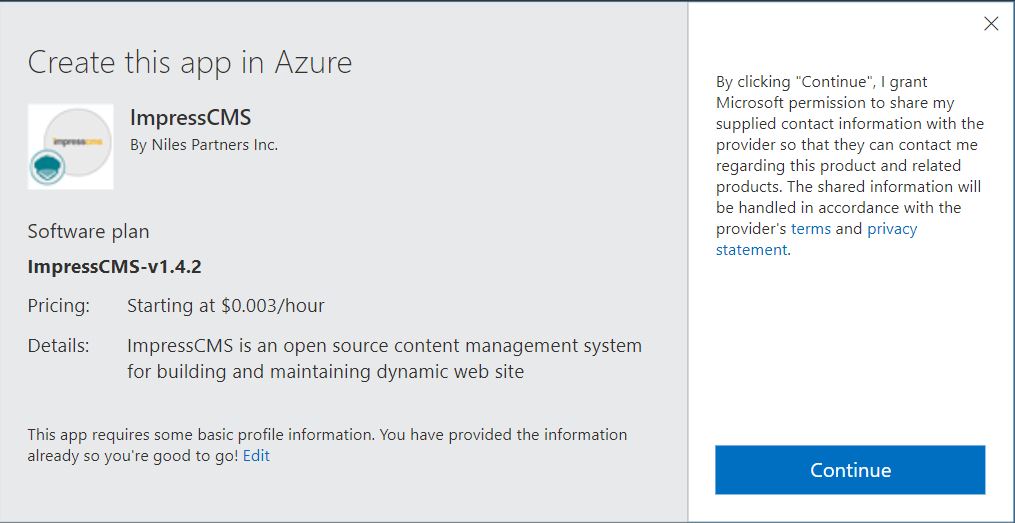
Task: Click the open source content management description
Action: 384,358
